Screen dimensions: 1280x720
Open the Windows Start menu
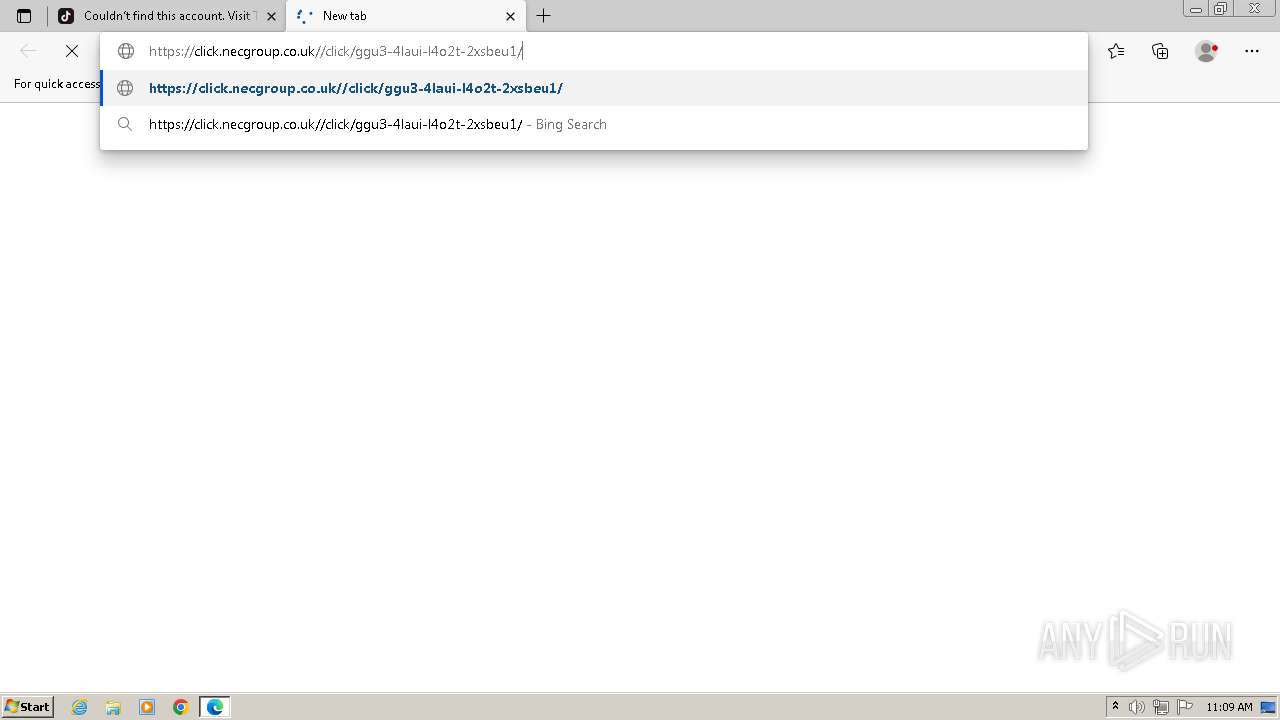coord(27,707)
